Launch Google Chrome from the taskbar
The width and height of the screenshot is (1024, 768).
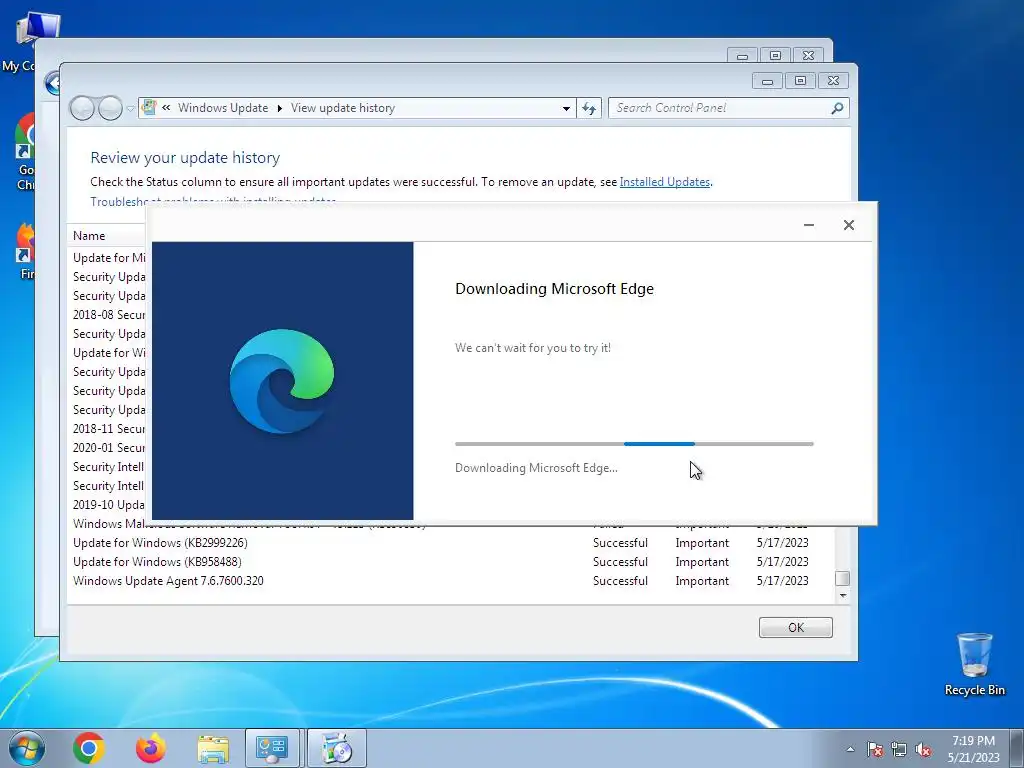[89, 748]
